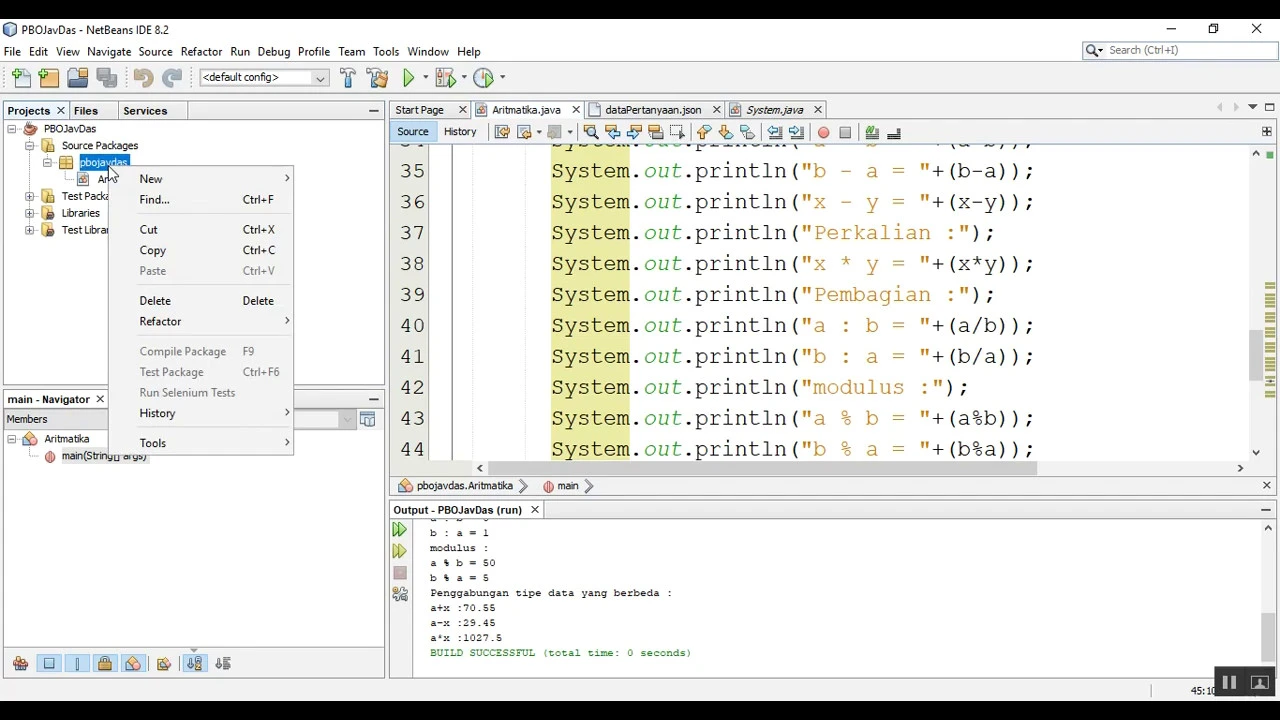Toggle Show Fields filter in Navigator
This screenshot has width=1280, height=720.
pyautogui.click(x=49, y=663)
